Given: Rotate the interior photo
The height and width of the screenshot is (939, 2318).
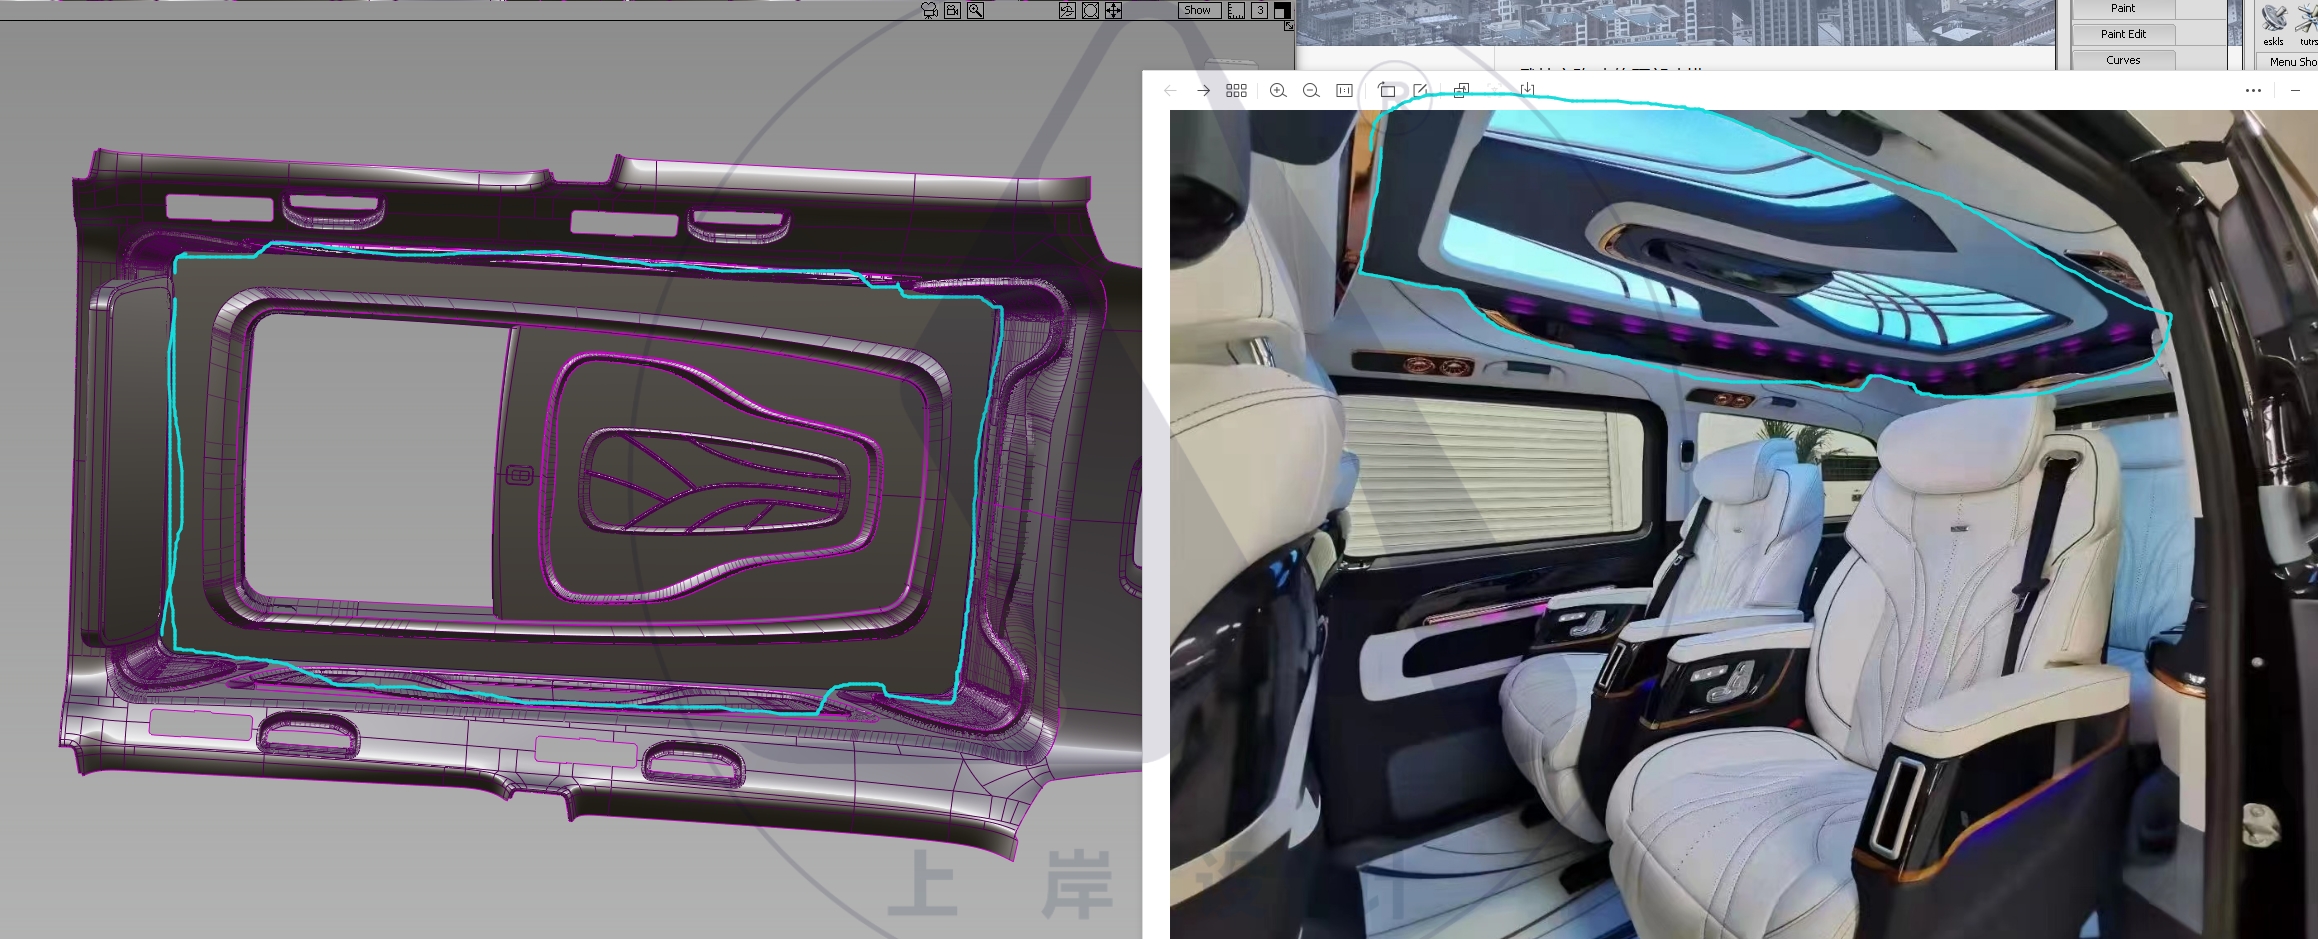Looking at the screenshot, I should click(1386, 90).
